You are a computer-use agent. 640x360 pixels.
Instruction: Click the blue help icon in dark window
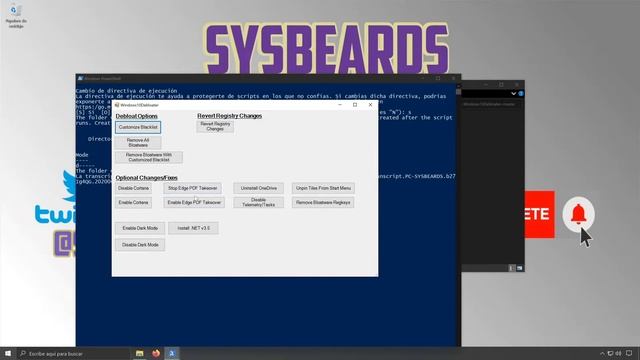[521, 93]
